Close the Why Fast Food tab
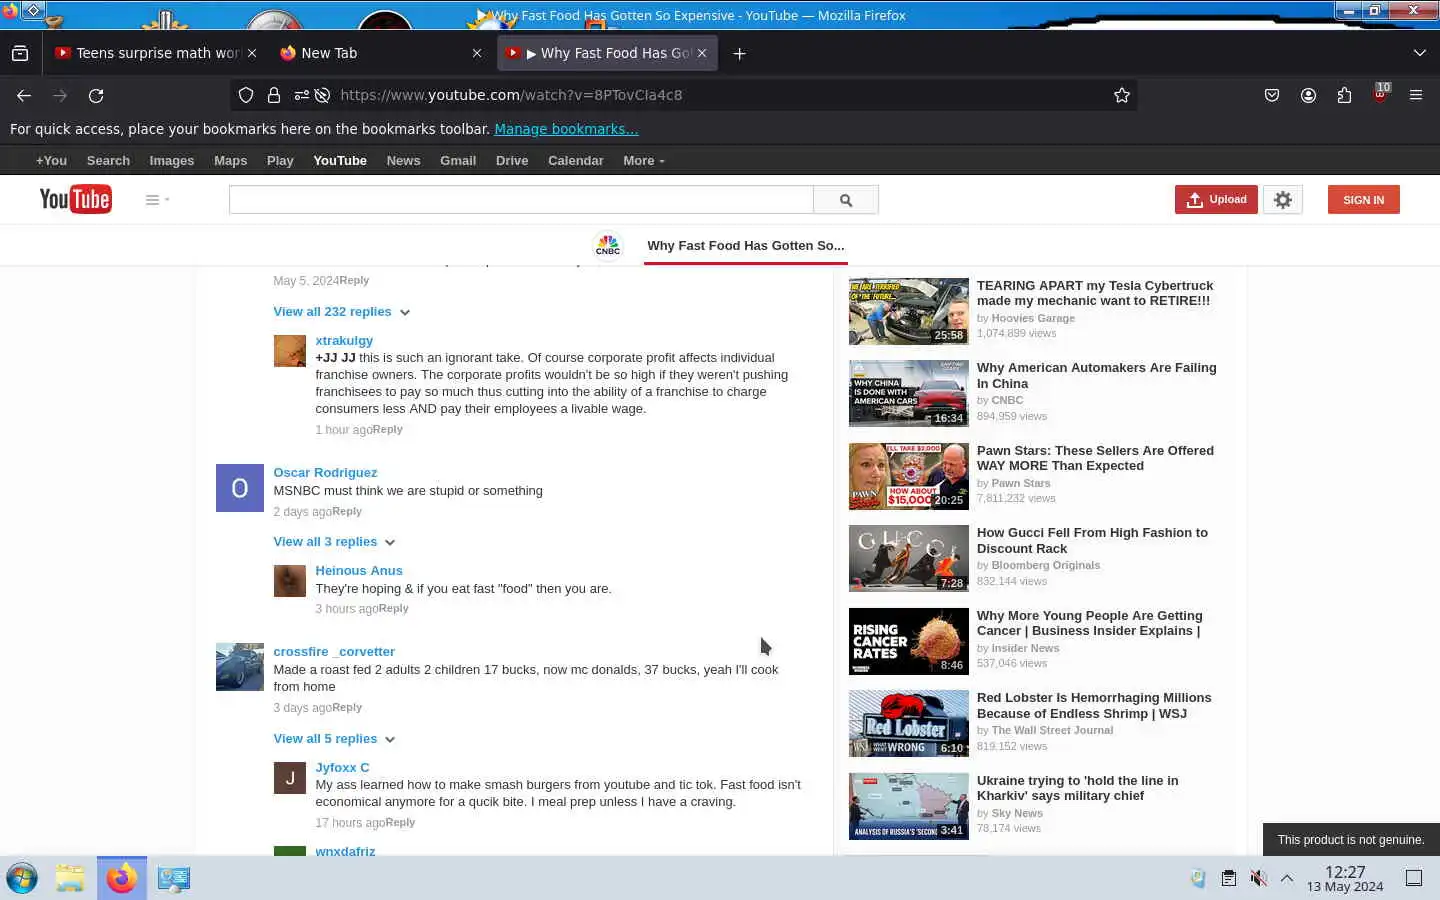Viewport: 1440px width, 900px height. click(702, 53)
